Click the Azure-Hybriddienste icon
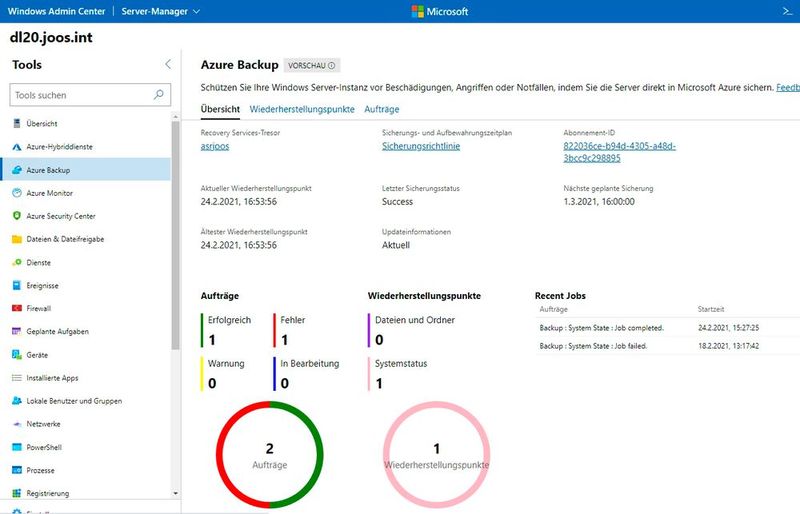The image size is (800, 514). coord(17,146)
